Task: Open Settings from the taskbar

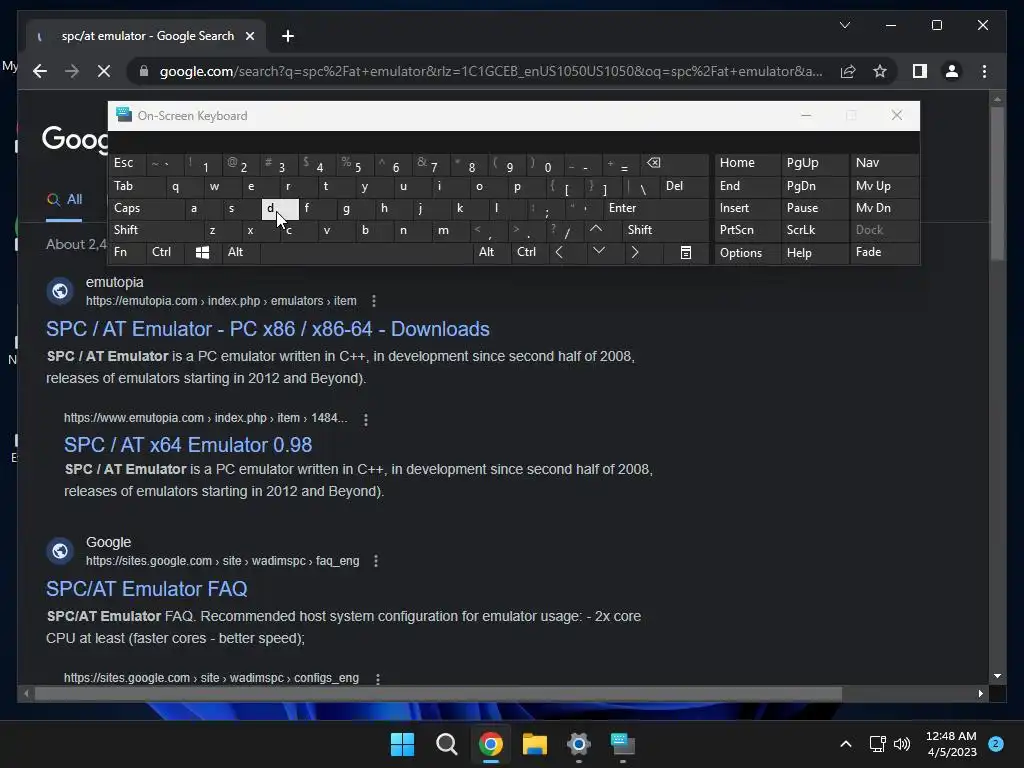Action: coord(579,744)
